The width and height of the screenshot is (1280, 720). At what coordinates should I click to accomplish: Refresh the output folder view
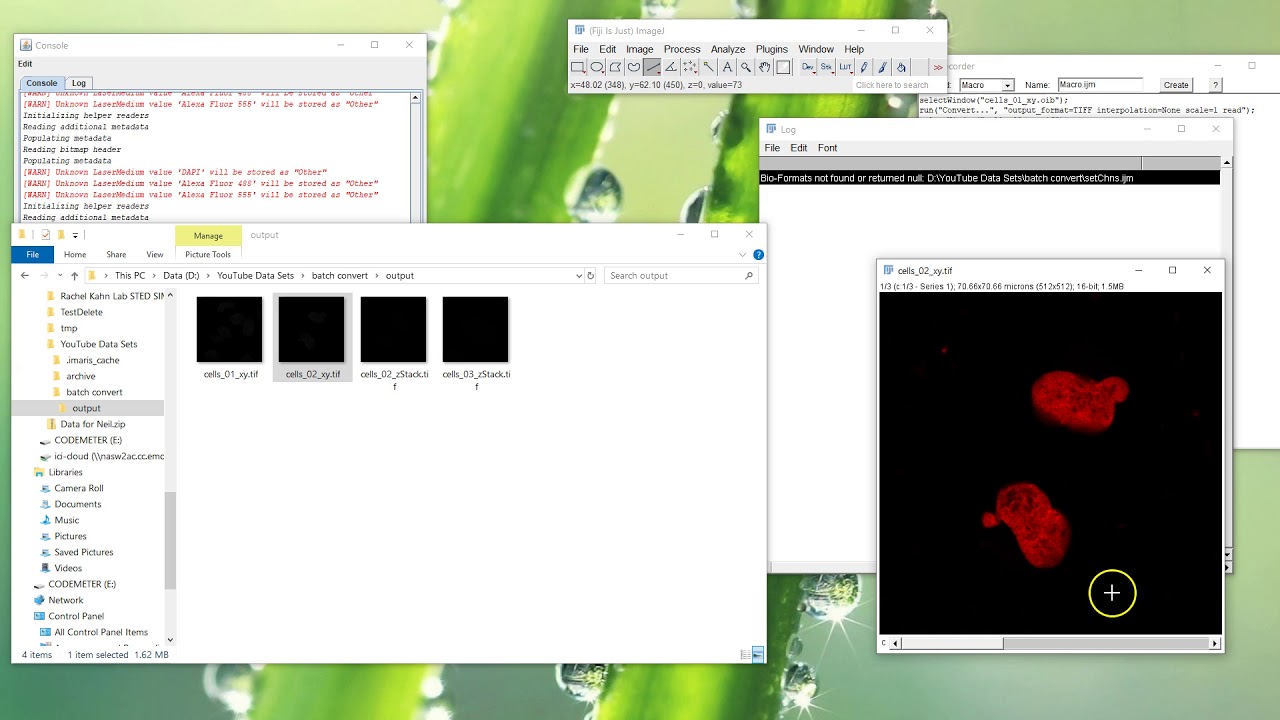591,275
